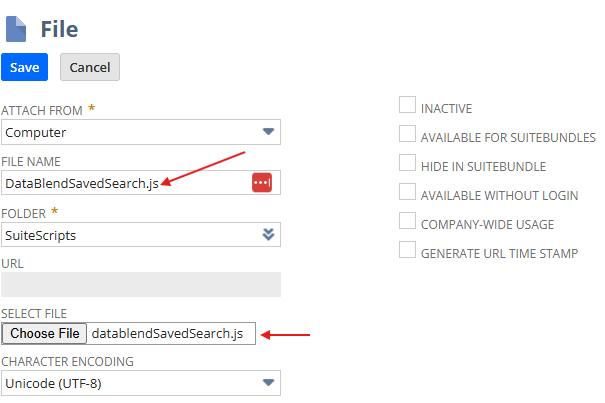Click into the File Name text field
This screenshot has height=403, width=605.
point(127,183)
